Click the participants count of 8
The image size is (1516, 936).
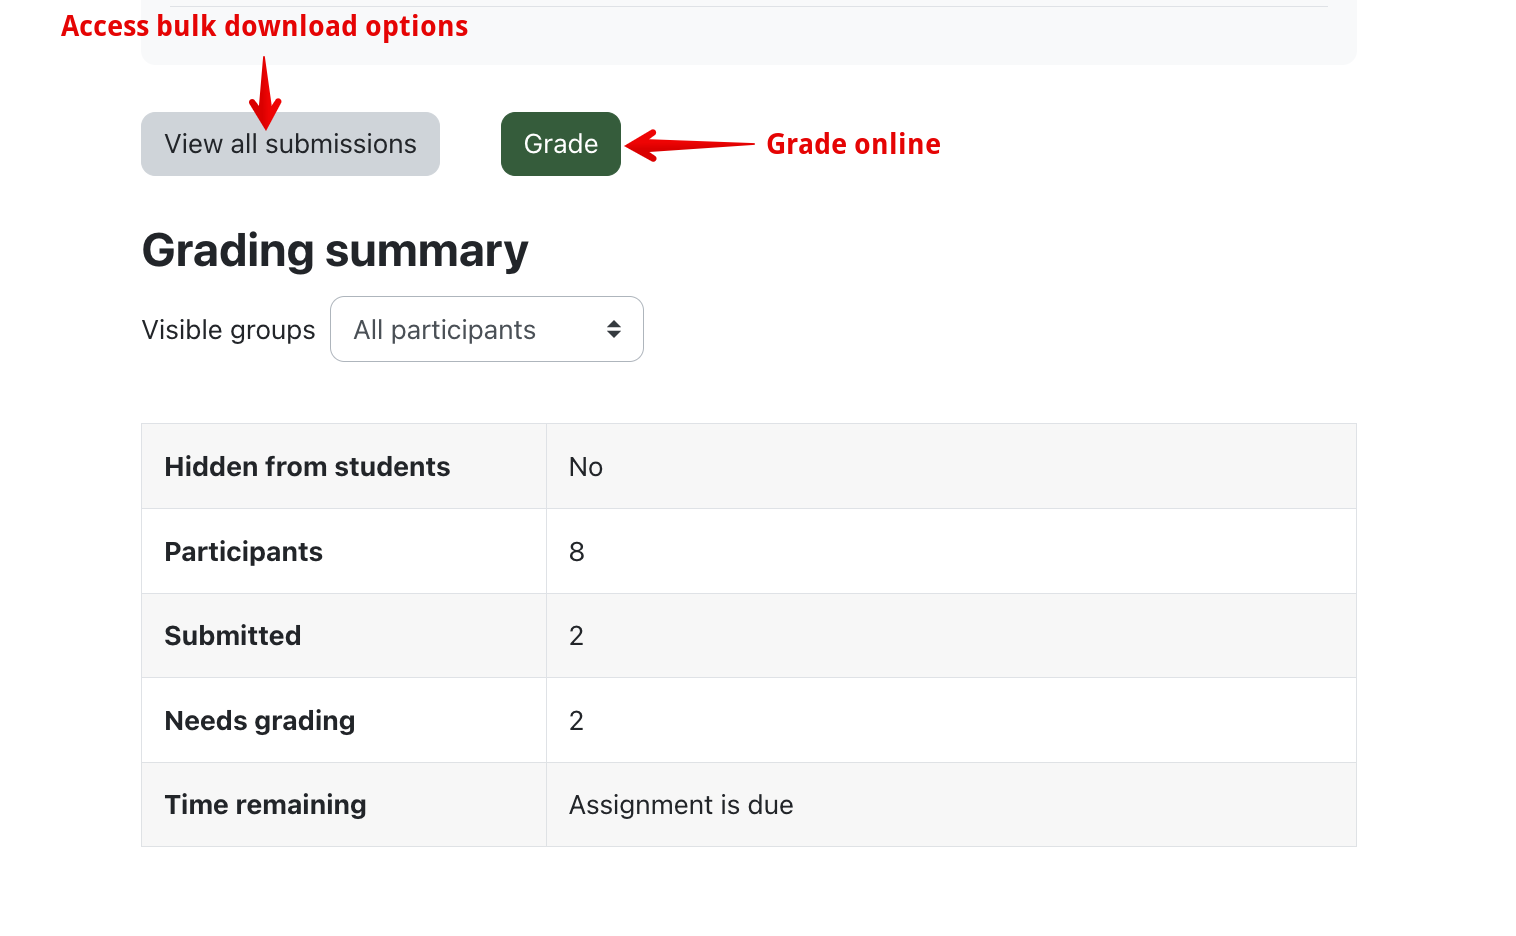[x=577, y=552]
